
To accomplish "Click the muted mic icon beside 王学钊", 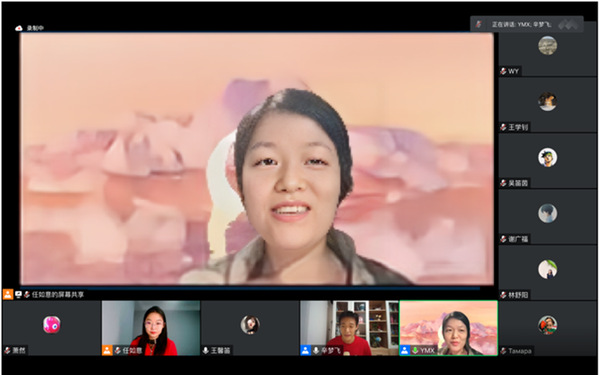I will click(x=503, y=127).
